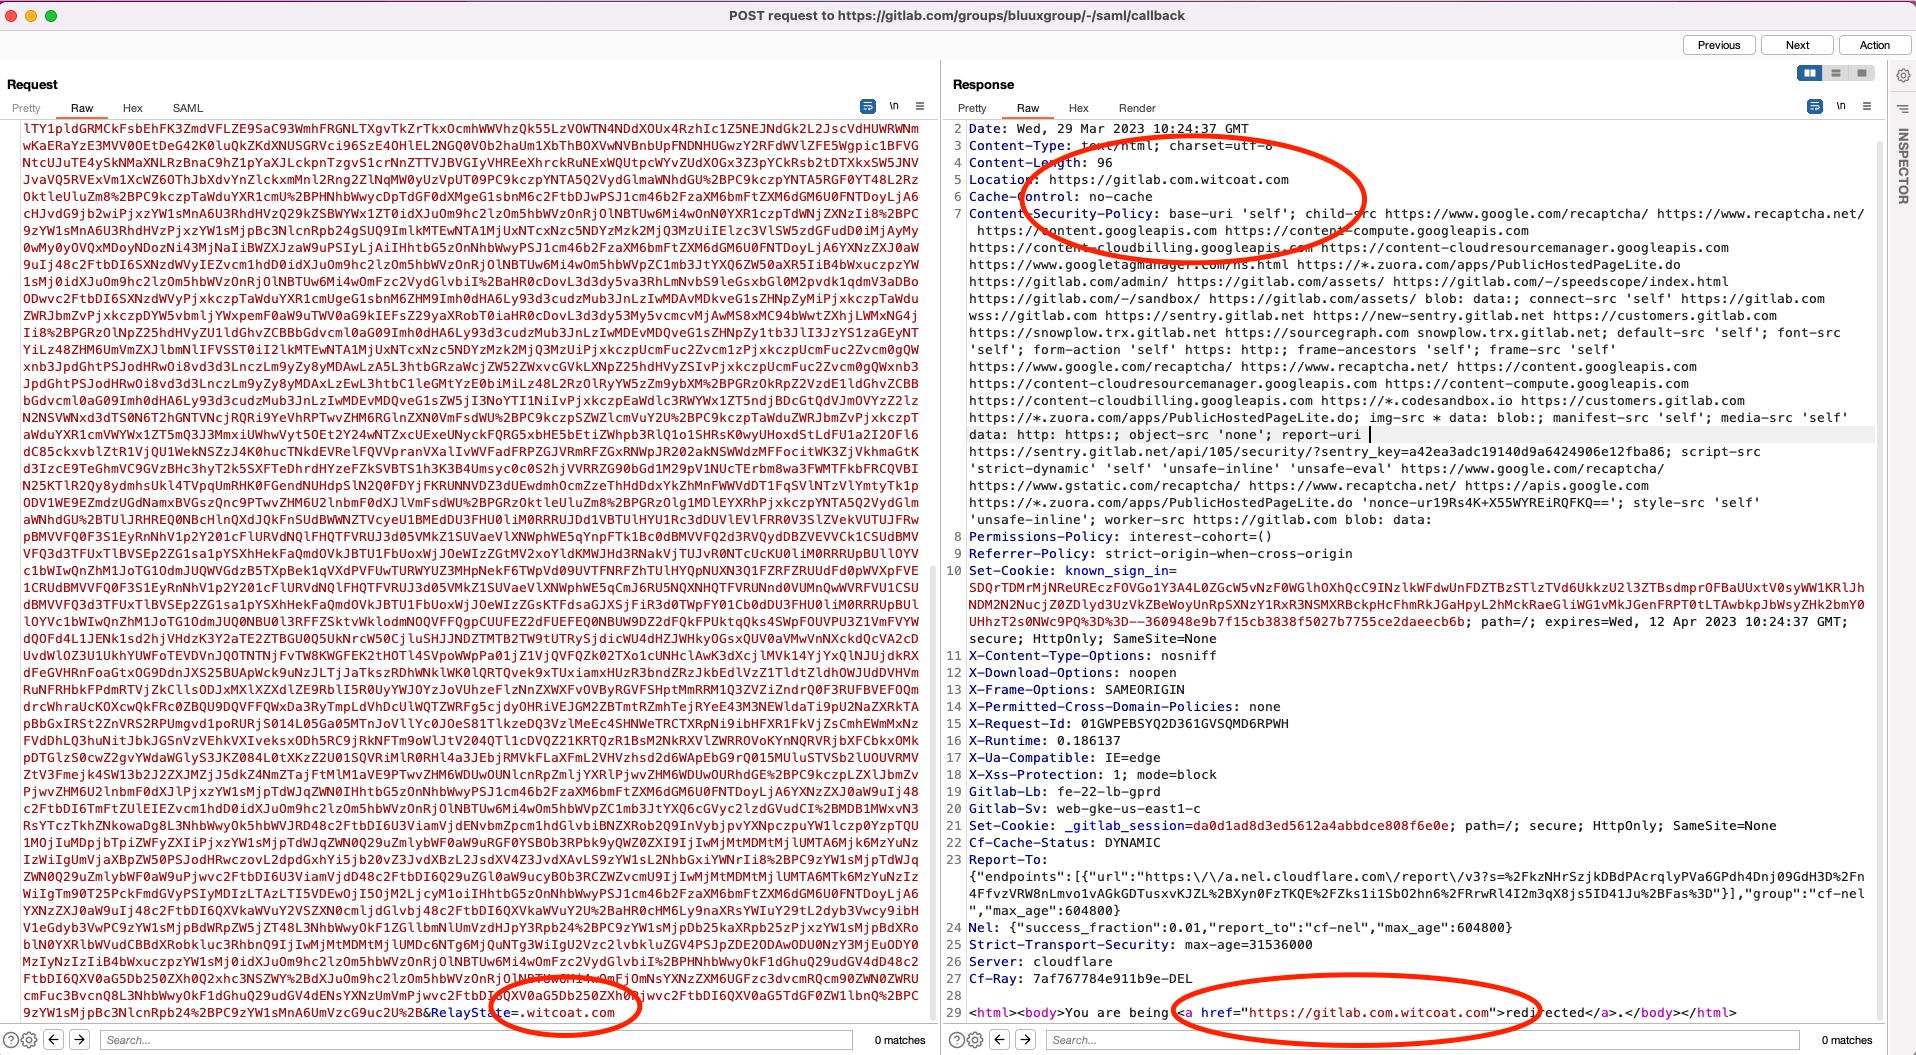Switch to the single combined panel layout
Viewport: 1916px width, 1055px height.
(1861, 73)
